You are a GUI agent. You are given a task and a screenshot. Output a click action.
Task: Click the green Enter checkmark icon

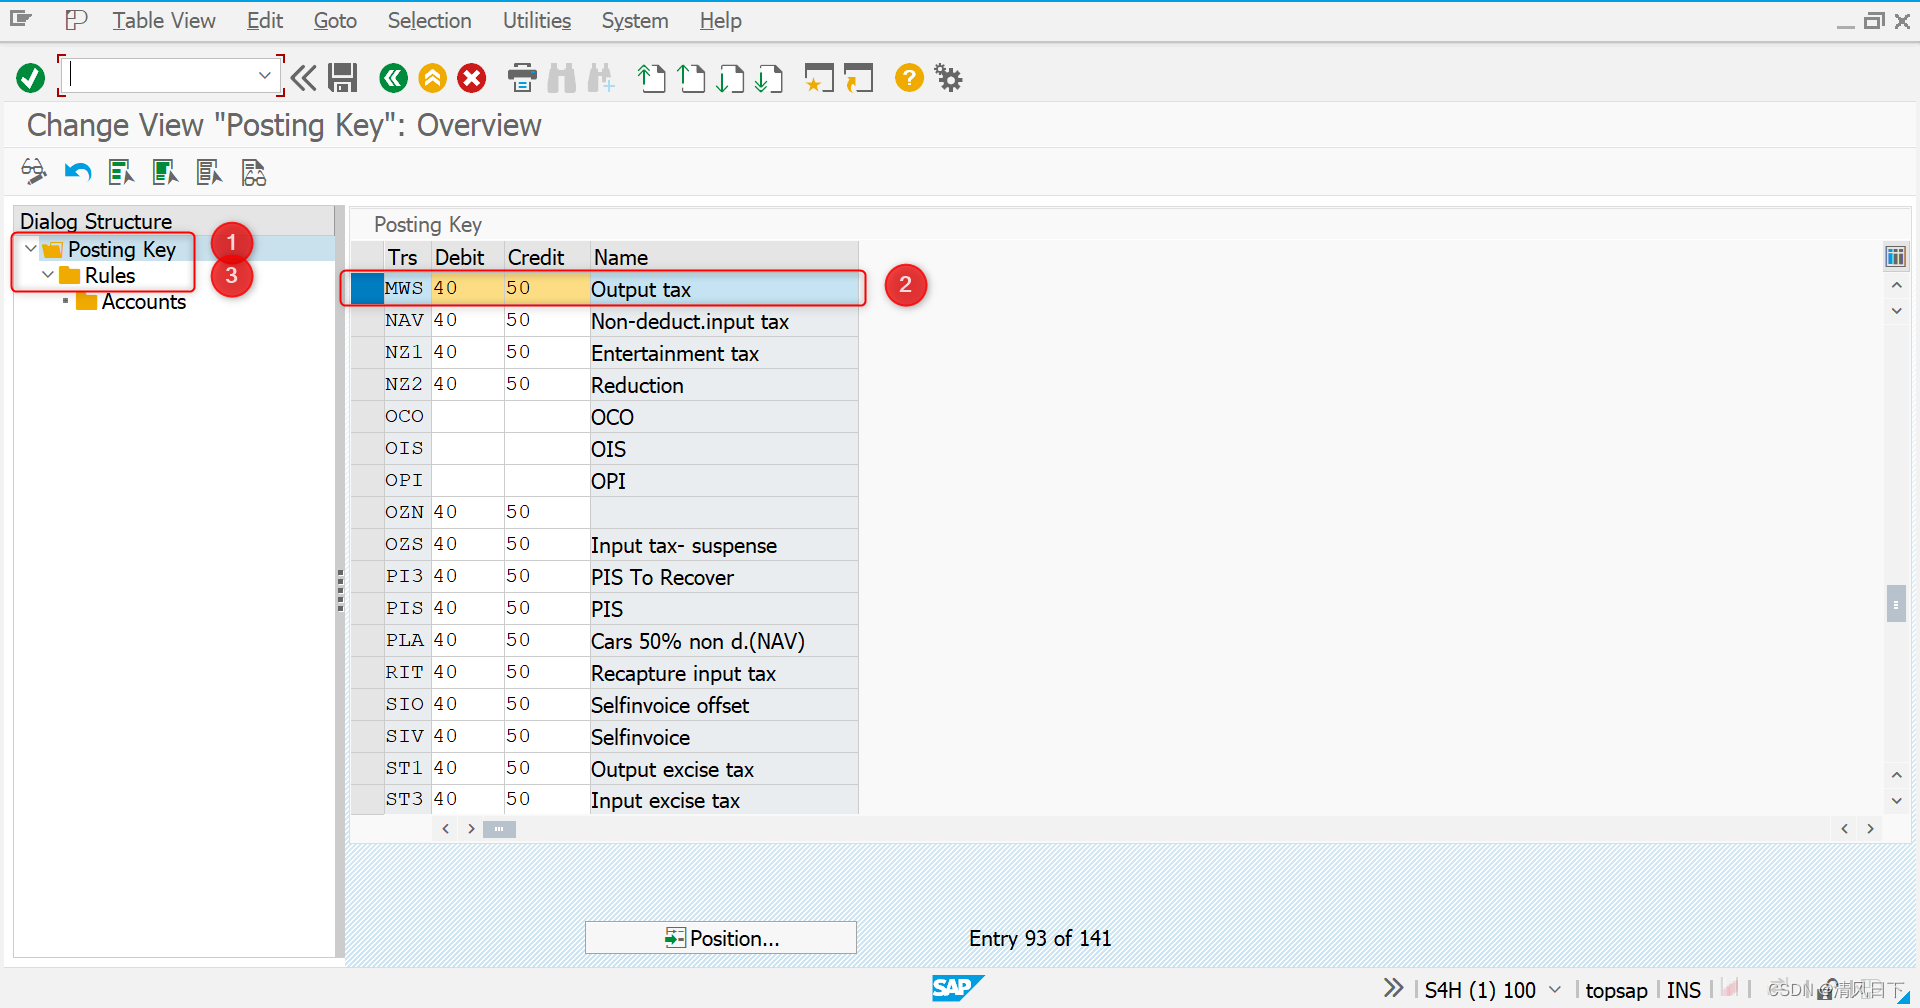(30, 77)
